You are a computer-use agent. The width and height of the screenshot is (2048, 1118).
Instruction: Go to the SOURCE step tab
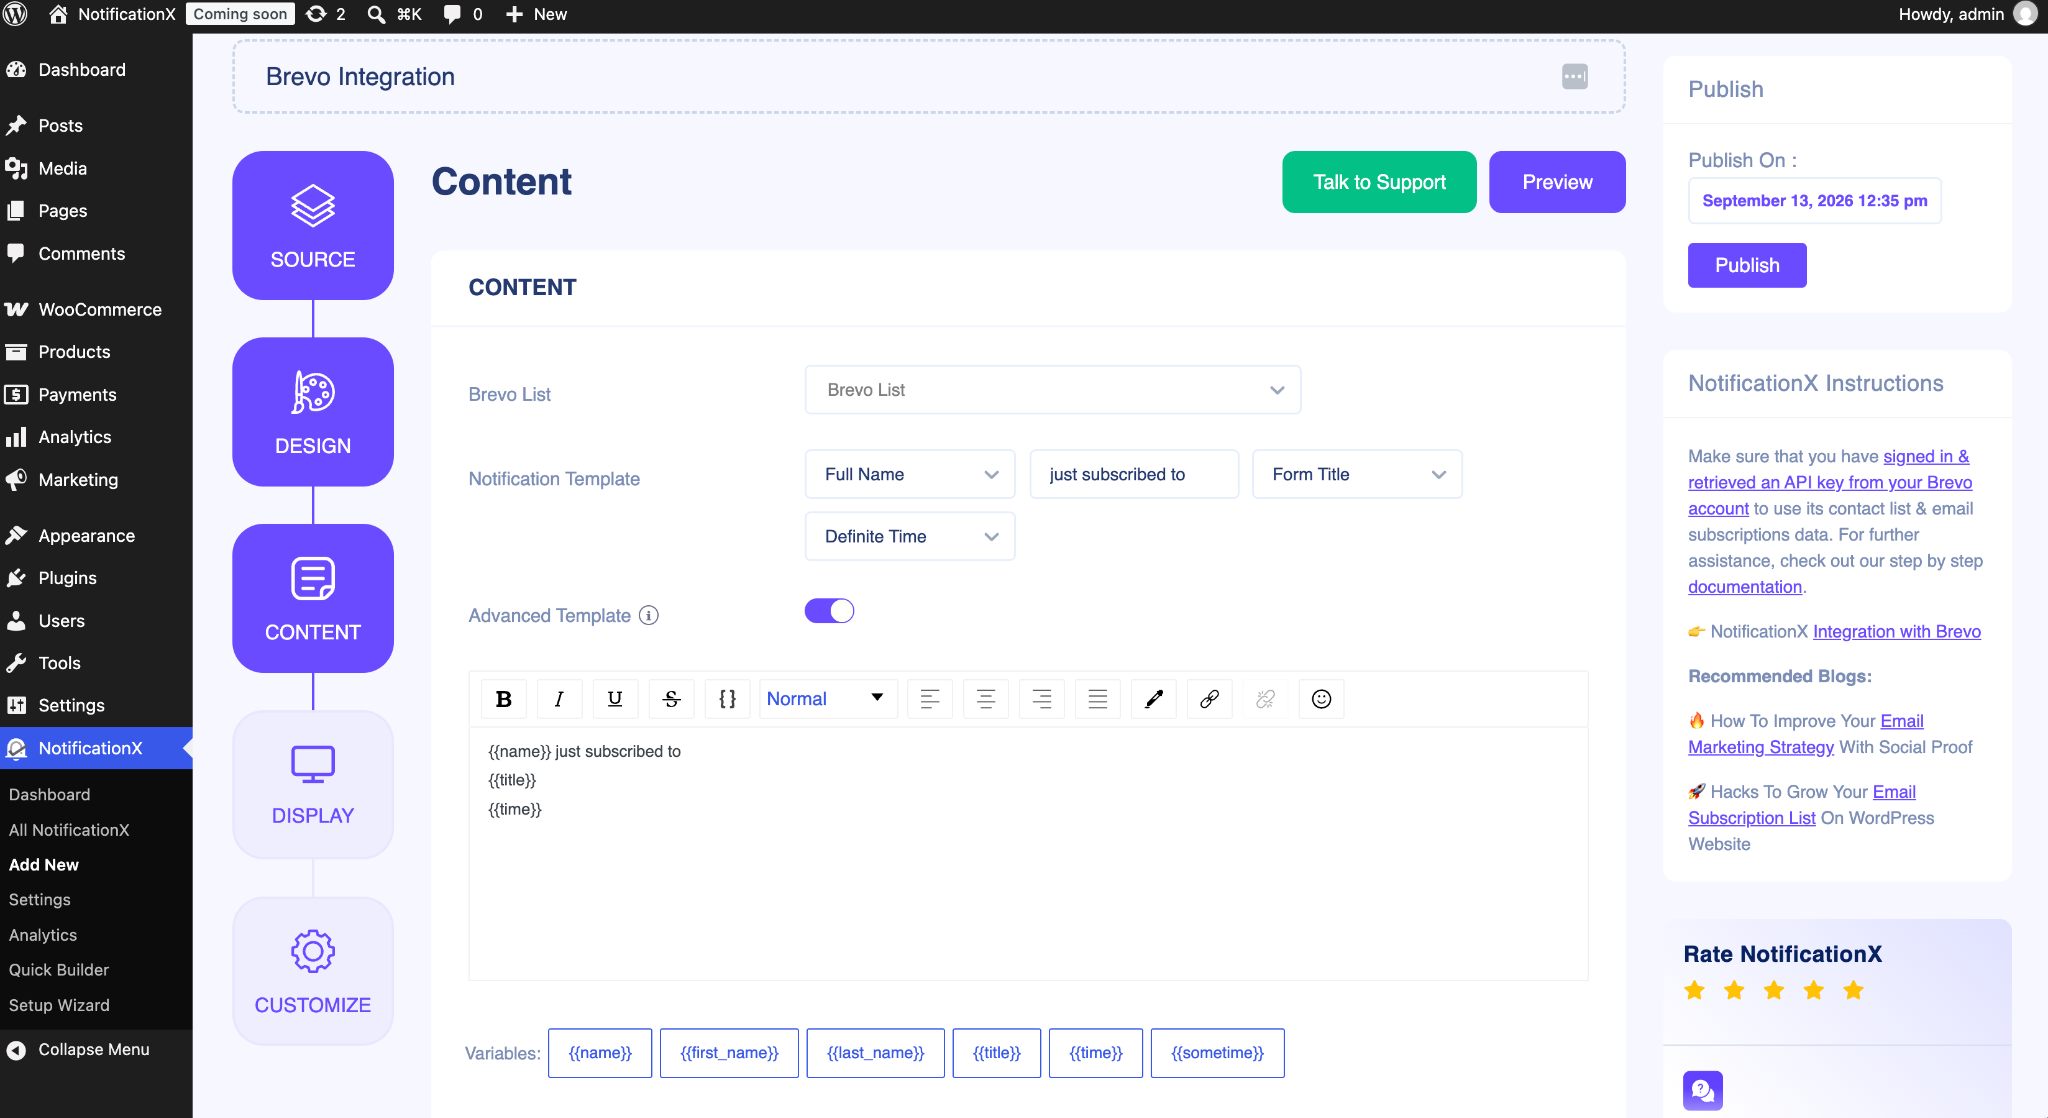point(313,226)
